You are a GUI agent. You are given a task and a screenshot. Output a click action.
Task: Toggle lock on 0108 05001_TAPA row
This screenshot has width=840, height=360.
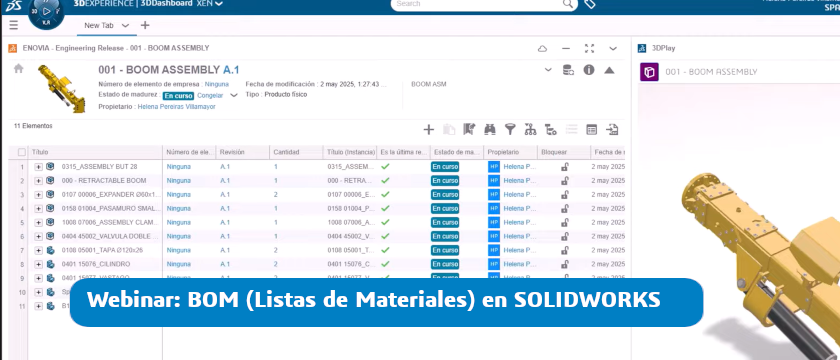565,250
